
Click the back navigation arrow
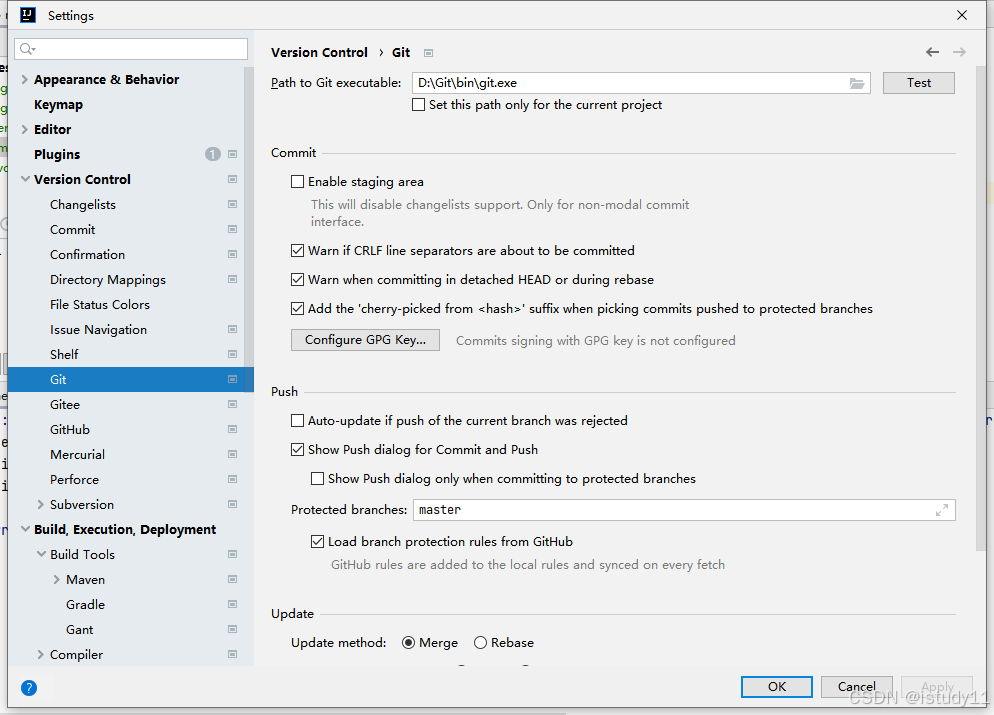coord(932,52)
